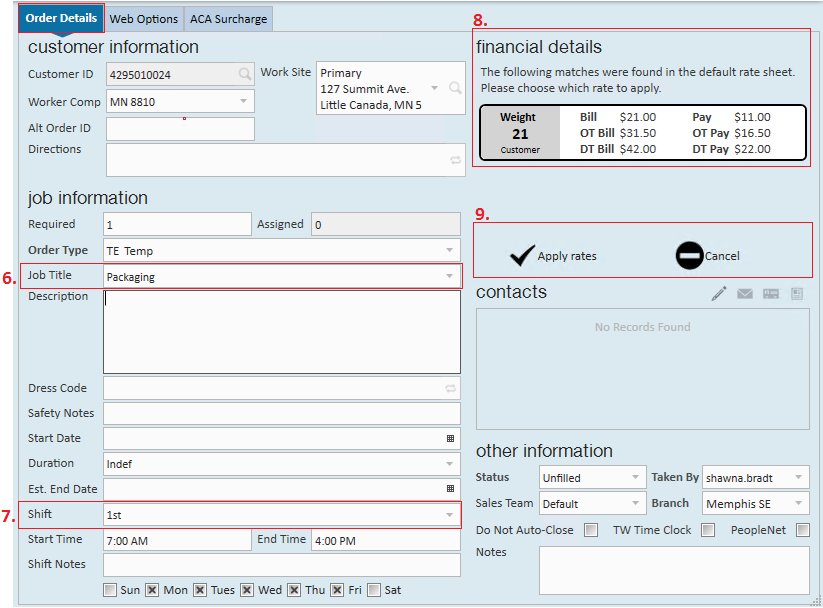
Task: Enable the Do Not Auto-Close checkbox
Action: (591, 530)
